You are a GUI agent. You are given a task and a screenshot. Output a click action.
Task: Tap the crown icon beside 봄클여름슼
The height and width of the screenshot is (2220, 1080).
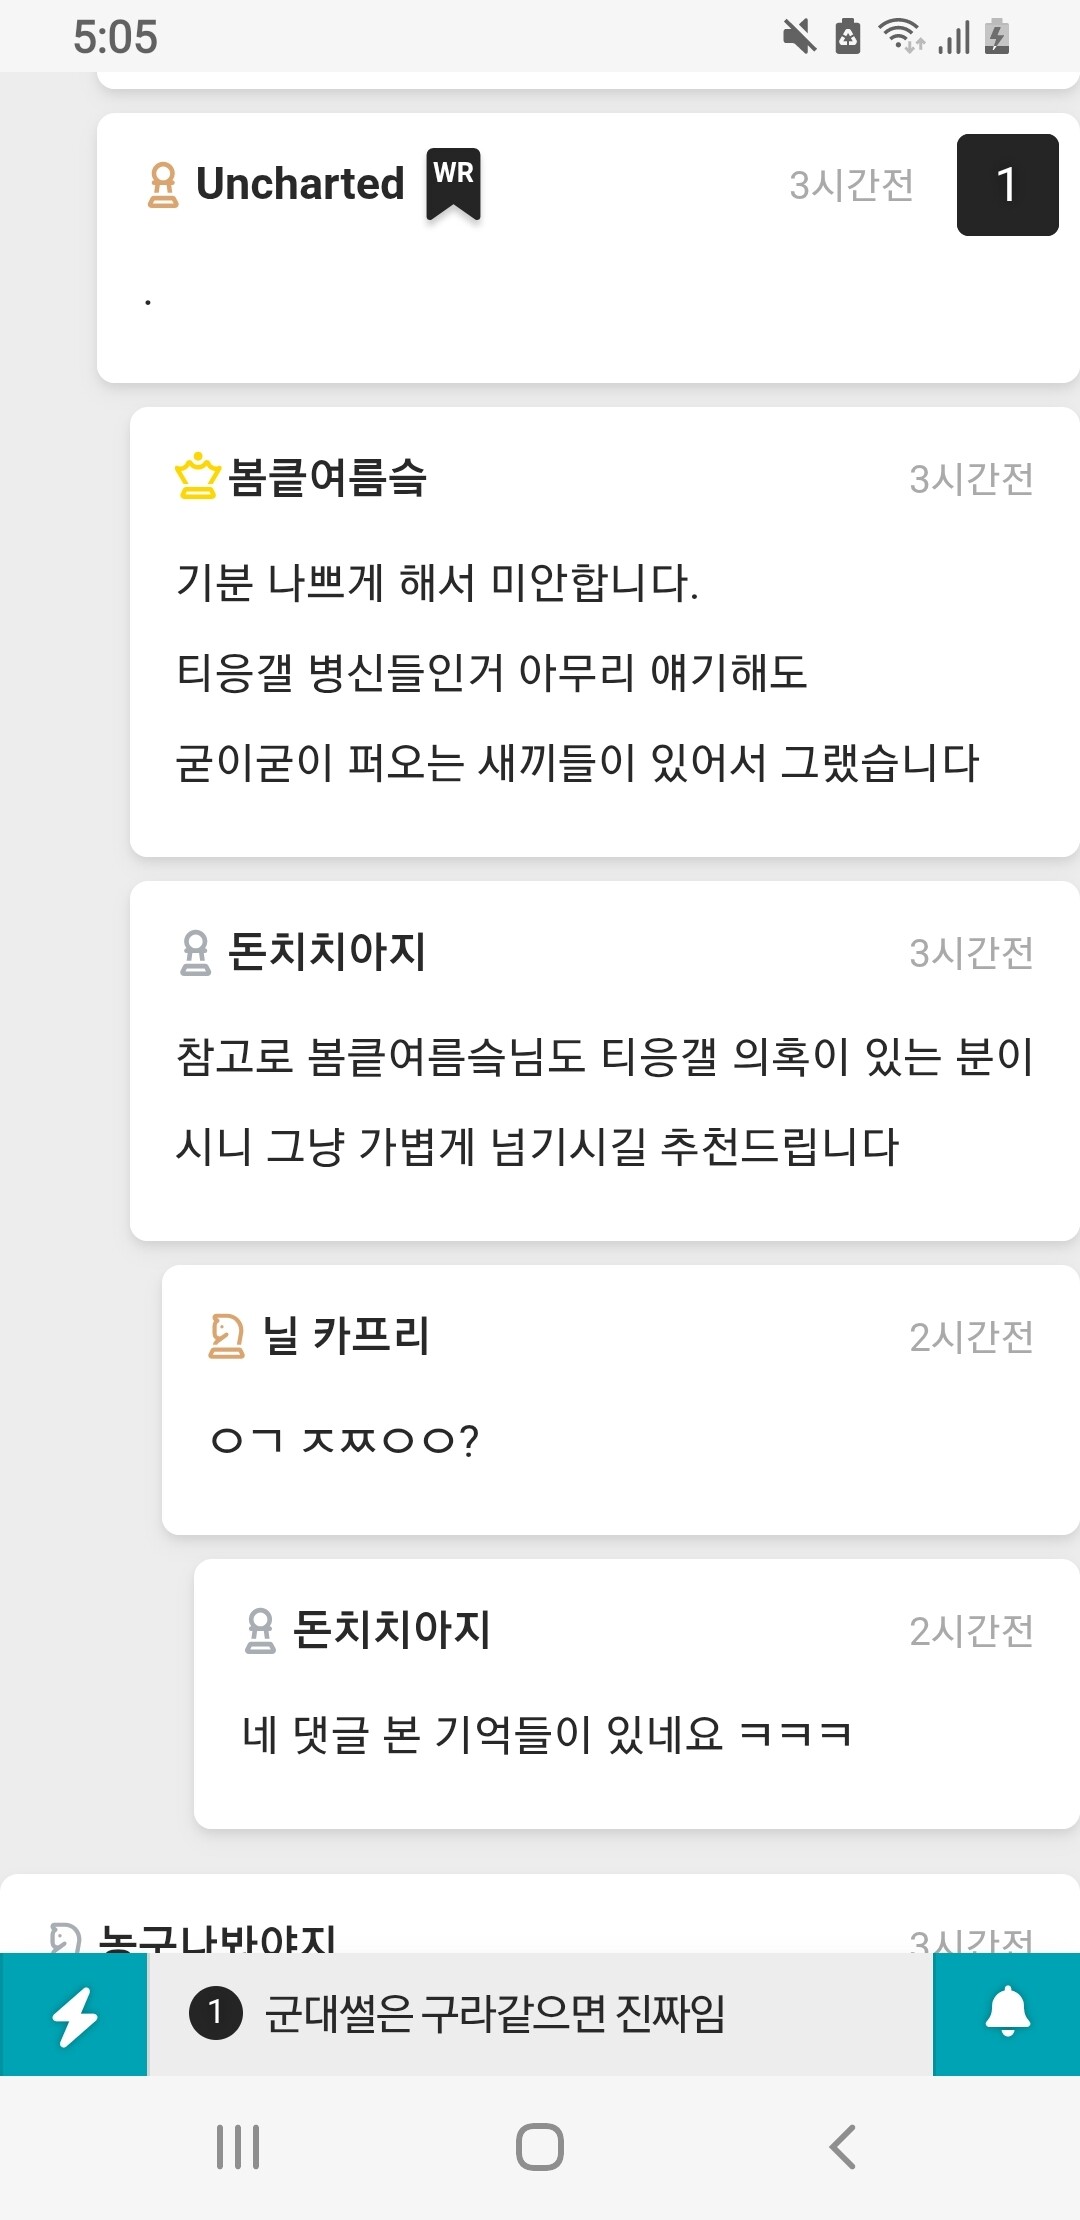[x=197, y=477]
